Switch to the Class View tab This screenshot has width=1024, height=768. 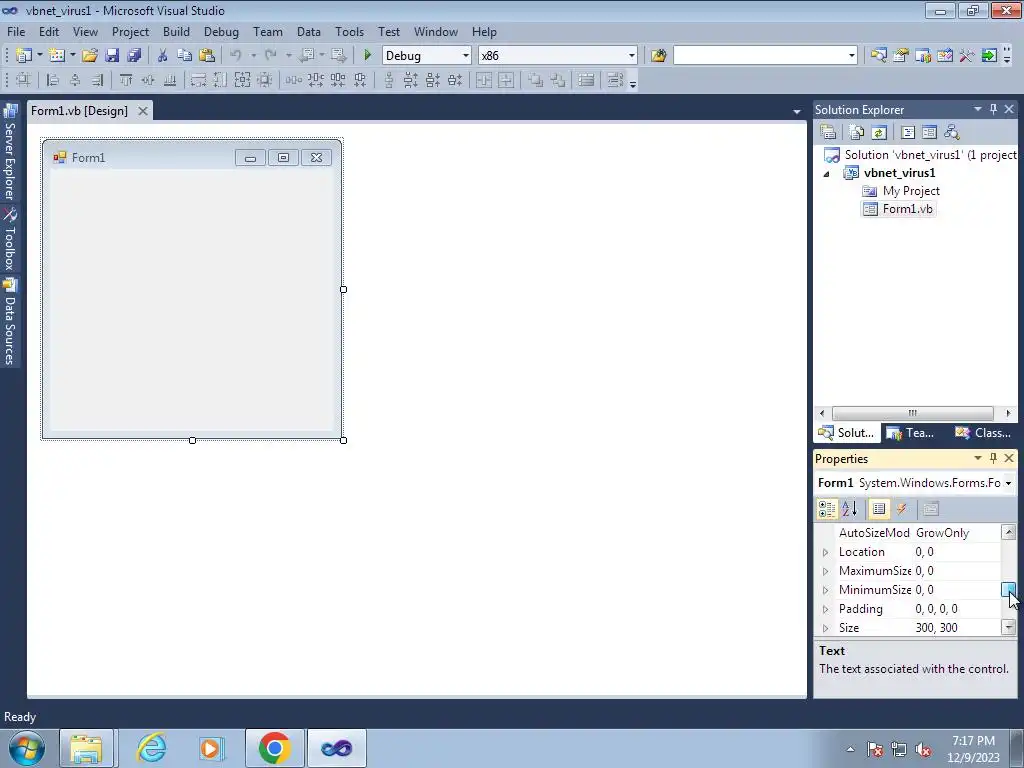point(984,433)
